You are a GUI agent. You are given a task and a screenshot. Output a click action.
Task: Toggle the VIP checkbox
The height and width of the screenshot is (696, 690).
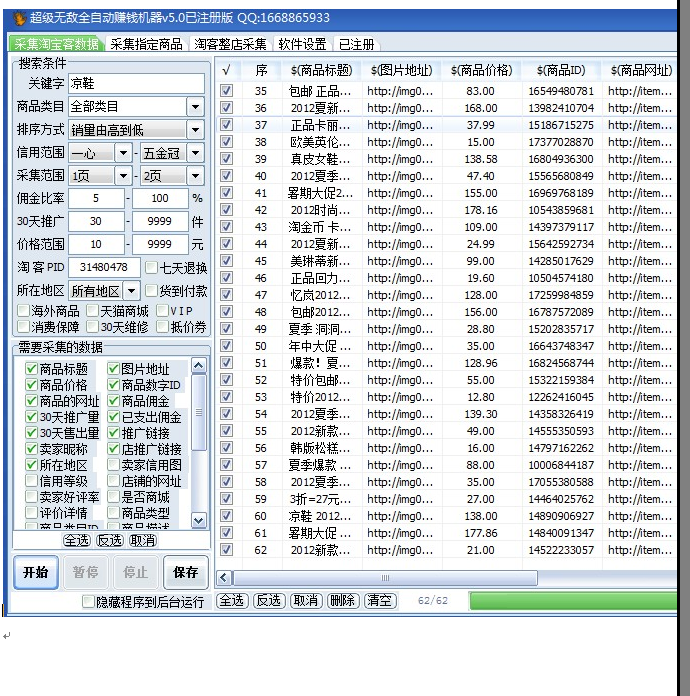(162, 310)
